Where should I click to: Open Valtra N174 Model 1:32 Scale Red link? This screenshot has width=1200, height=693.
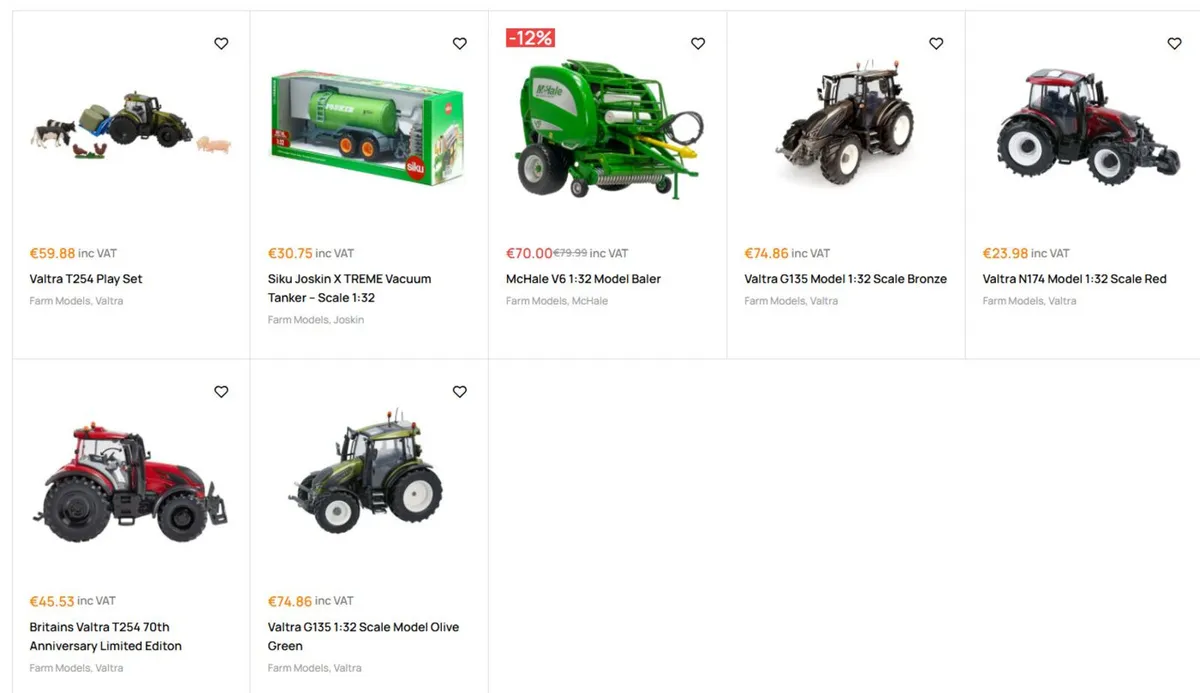(x=1074, y=279)
